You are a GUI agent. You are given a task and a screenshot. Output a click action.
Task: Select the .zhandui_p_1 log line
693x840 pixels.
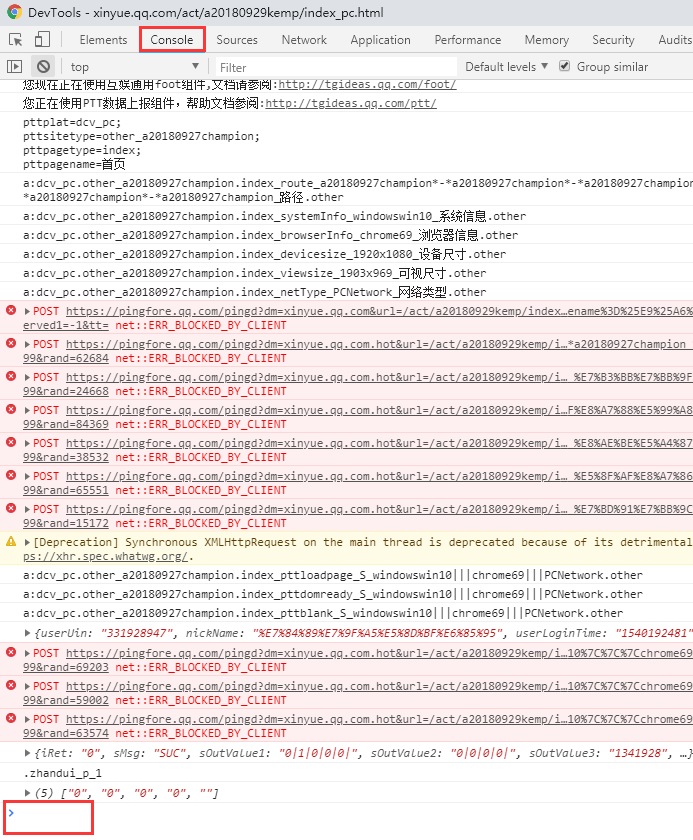[62, 773]
